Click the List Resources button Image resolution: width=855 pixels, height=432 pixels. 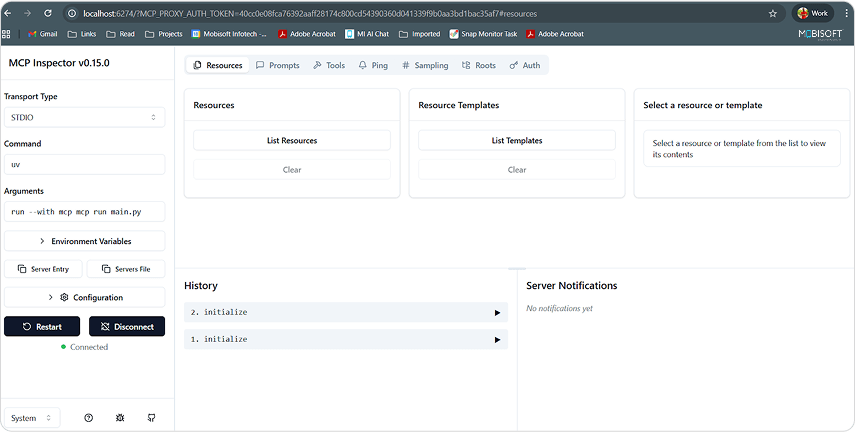291,141
